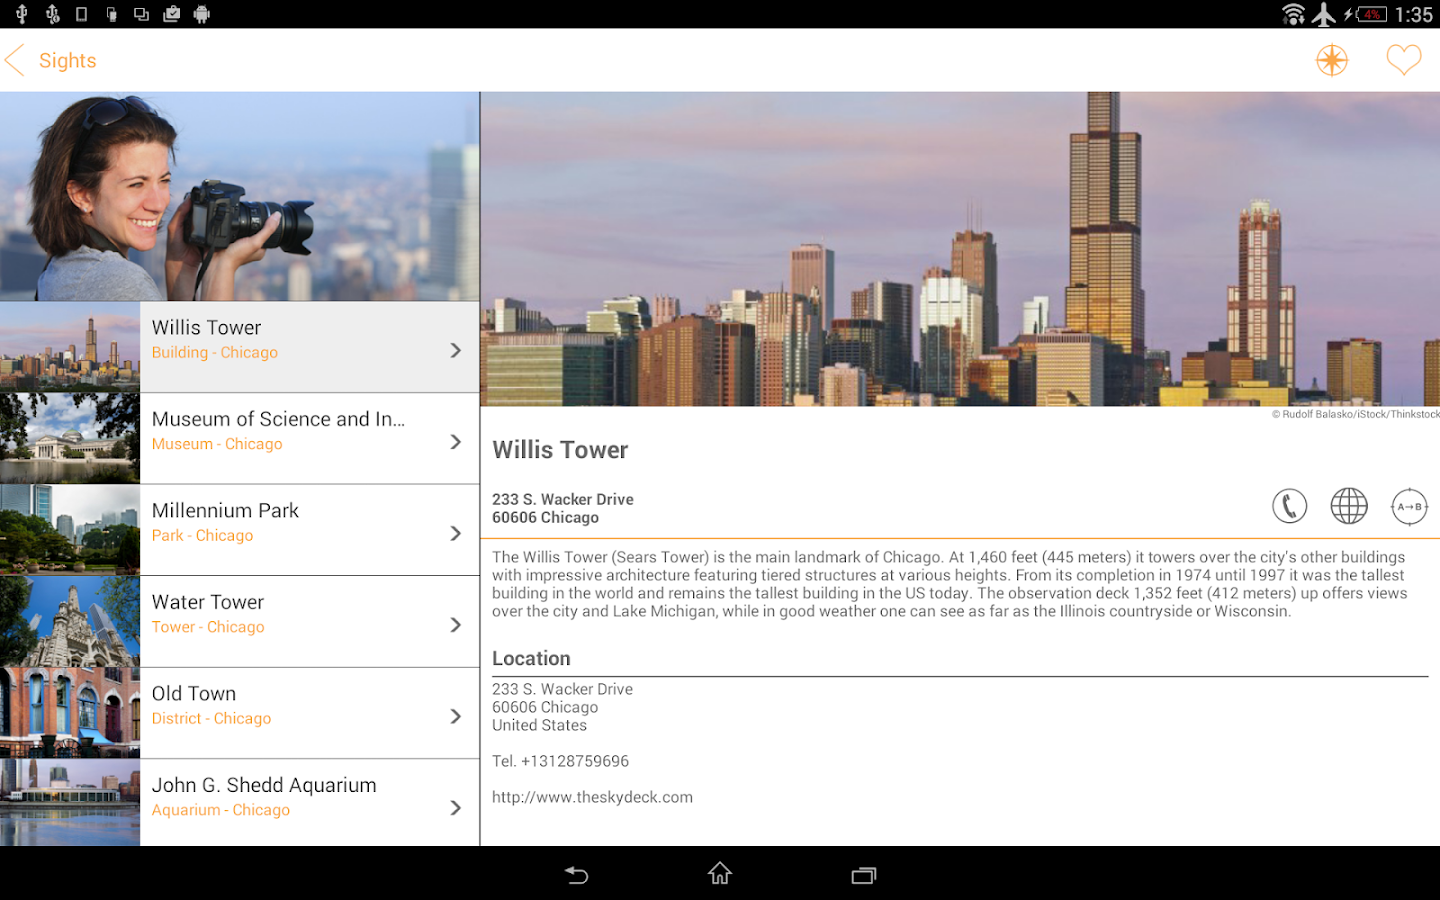Screen dimensions: 1440x900
Task: Tap the photo credit Rudolf Balasko text
Action: pyautogui.click(x=1355, y=414)
